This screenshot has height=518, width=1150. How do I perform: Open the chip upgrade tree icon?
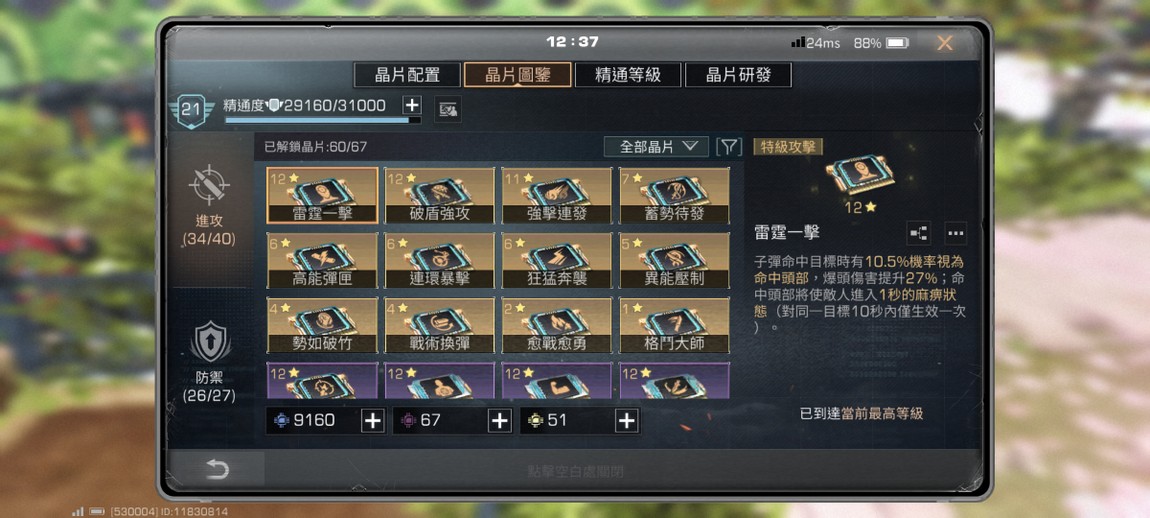click(918, 233)
